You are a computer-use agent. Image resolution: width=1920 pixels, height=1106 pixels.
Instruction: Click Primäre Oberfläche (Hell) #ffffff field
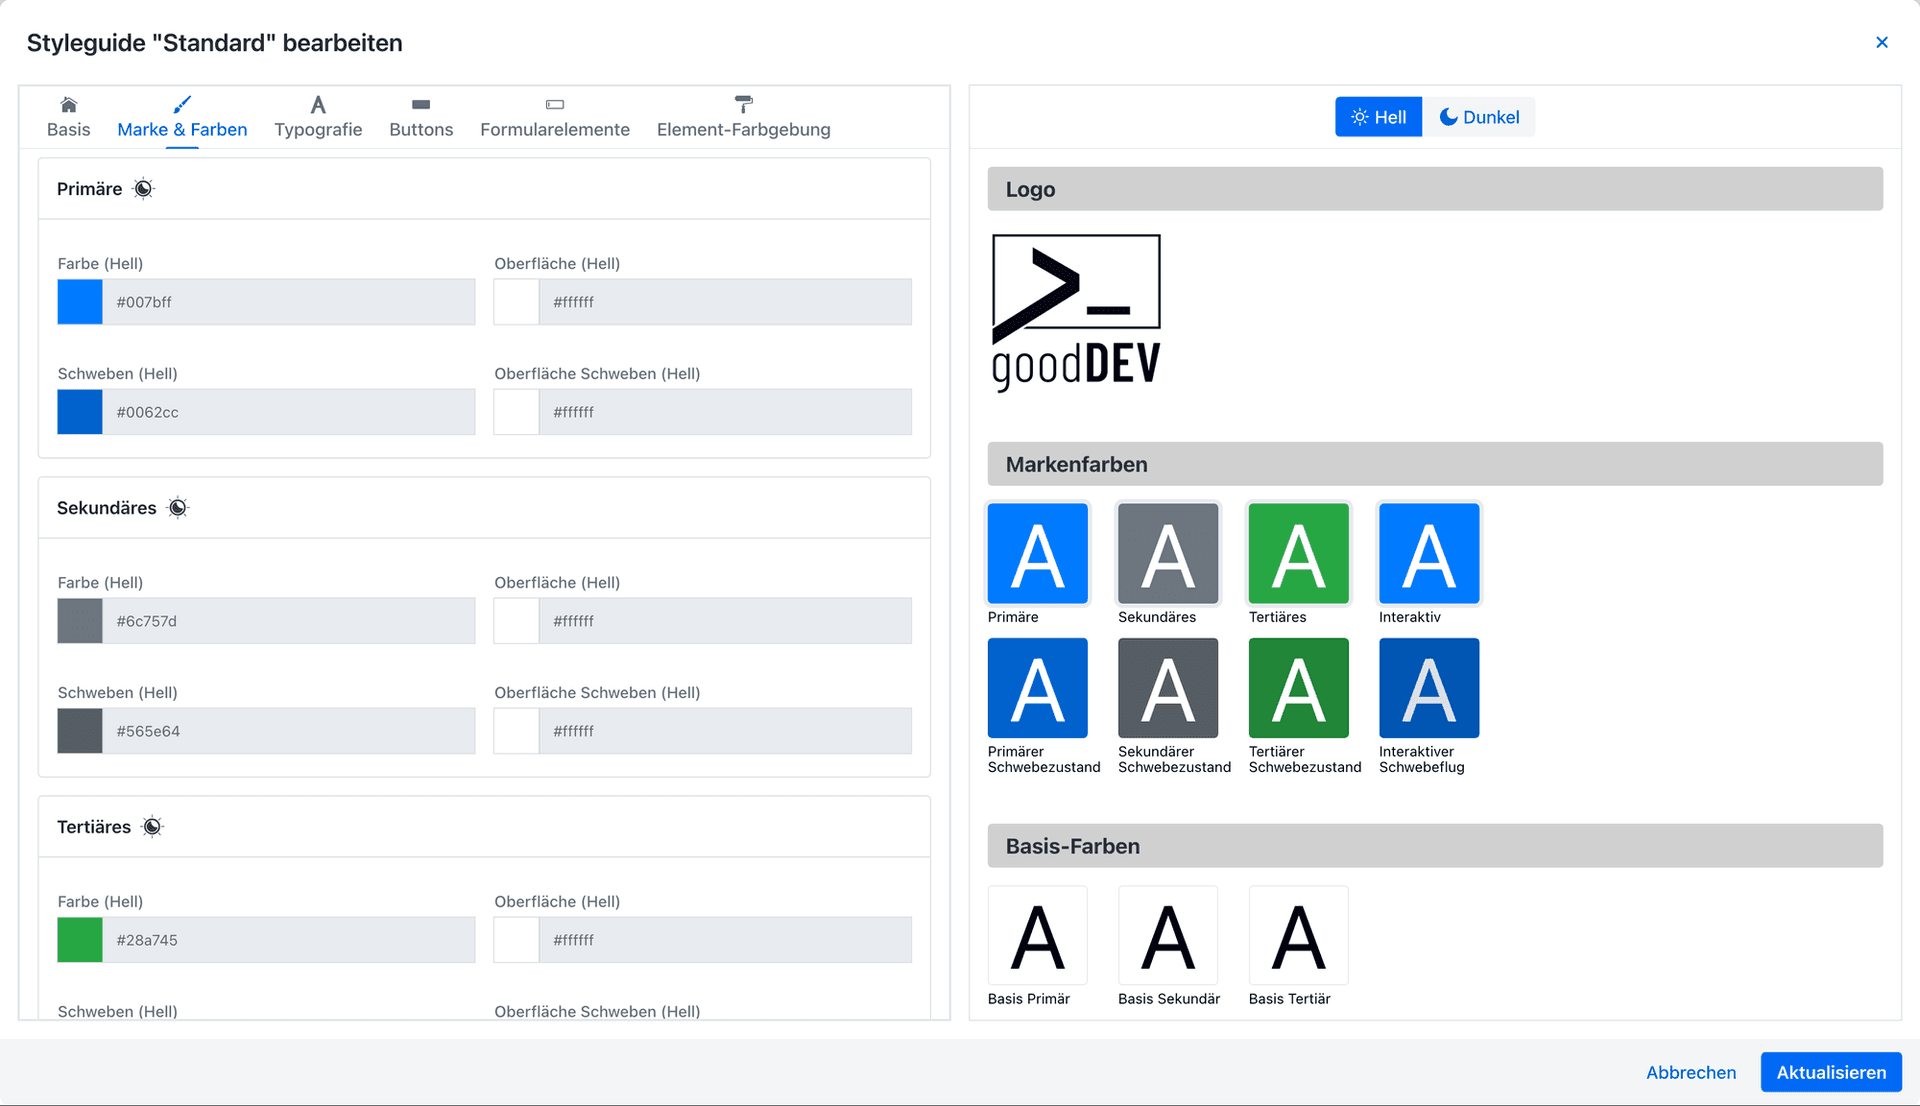click(x=725, y=302)
